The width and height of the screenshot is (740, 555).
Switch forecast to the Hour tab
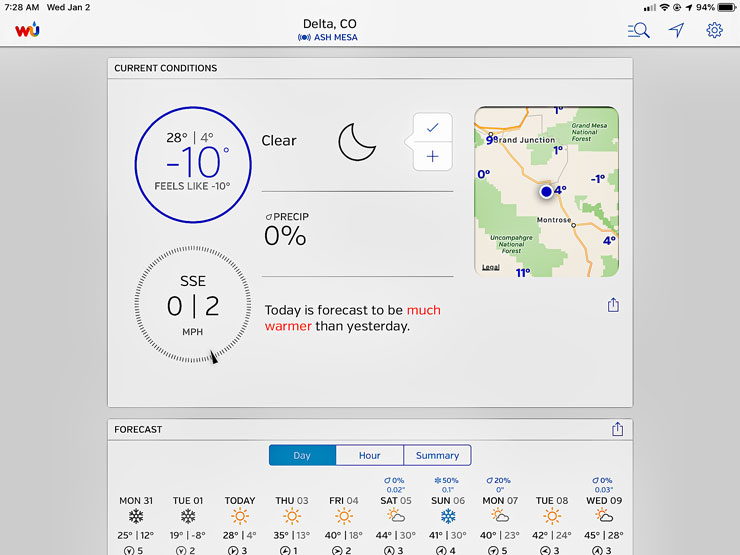click(369, 455)
